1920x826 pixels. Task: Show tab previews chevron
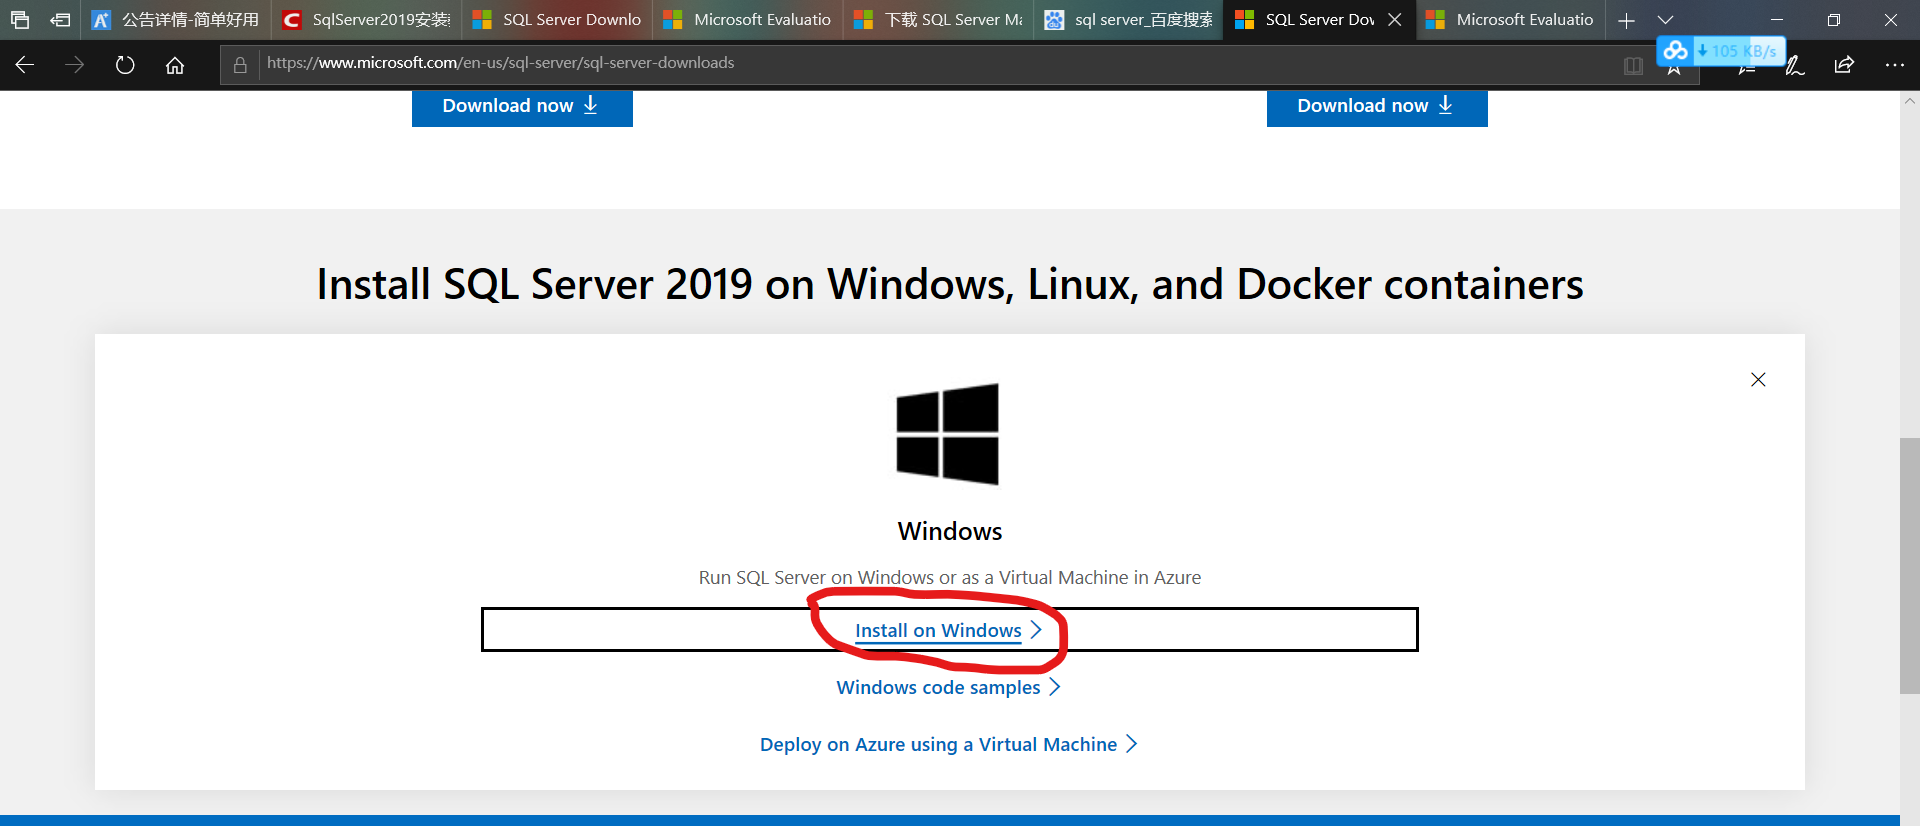pyautogui.click(x=1666, y=20)
